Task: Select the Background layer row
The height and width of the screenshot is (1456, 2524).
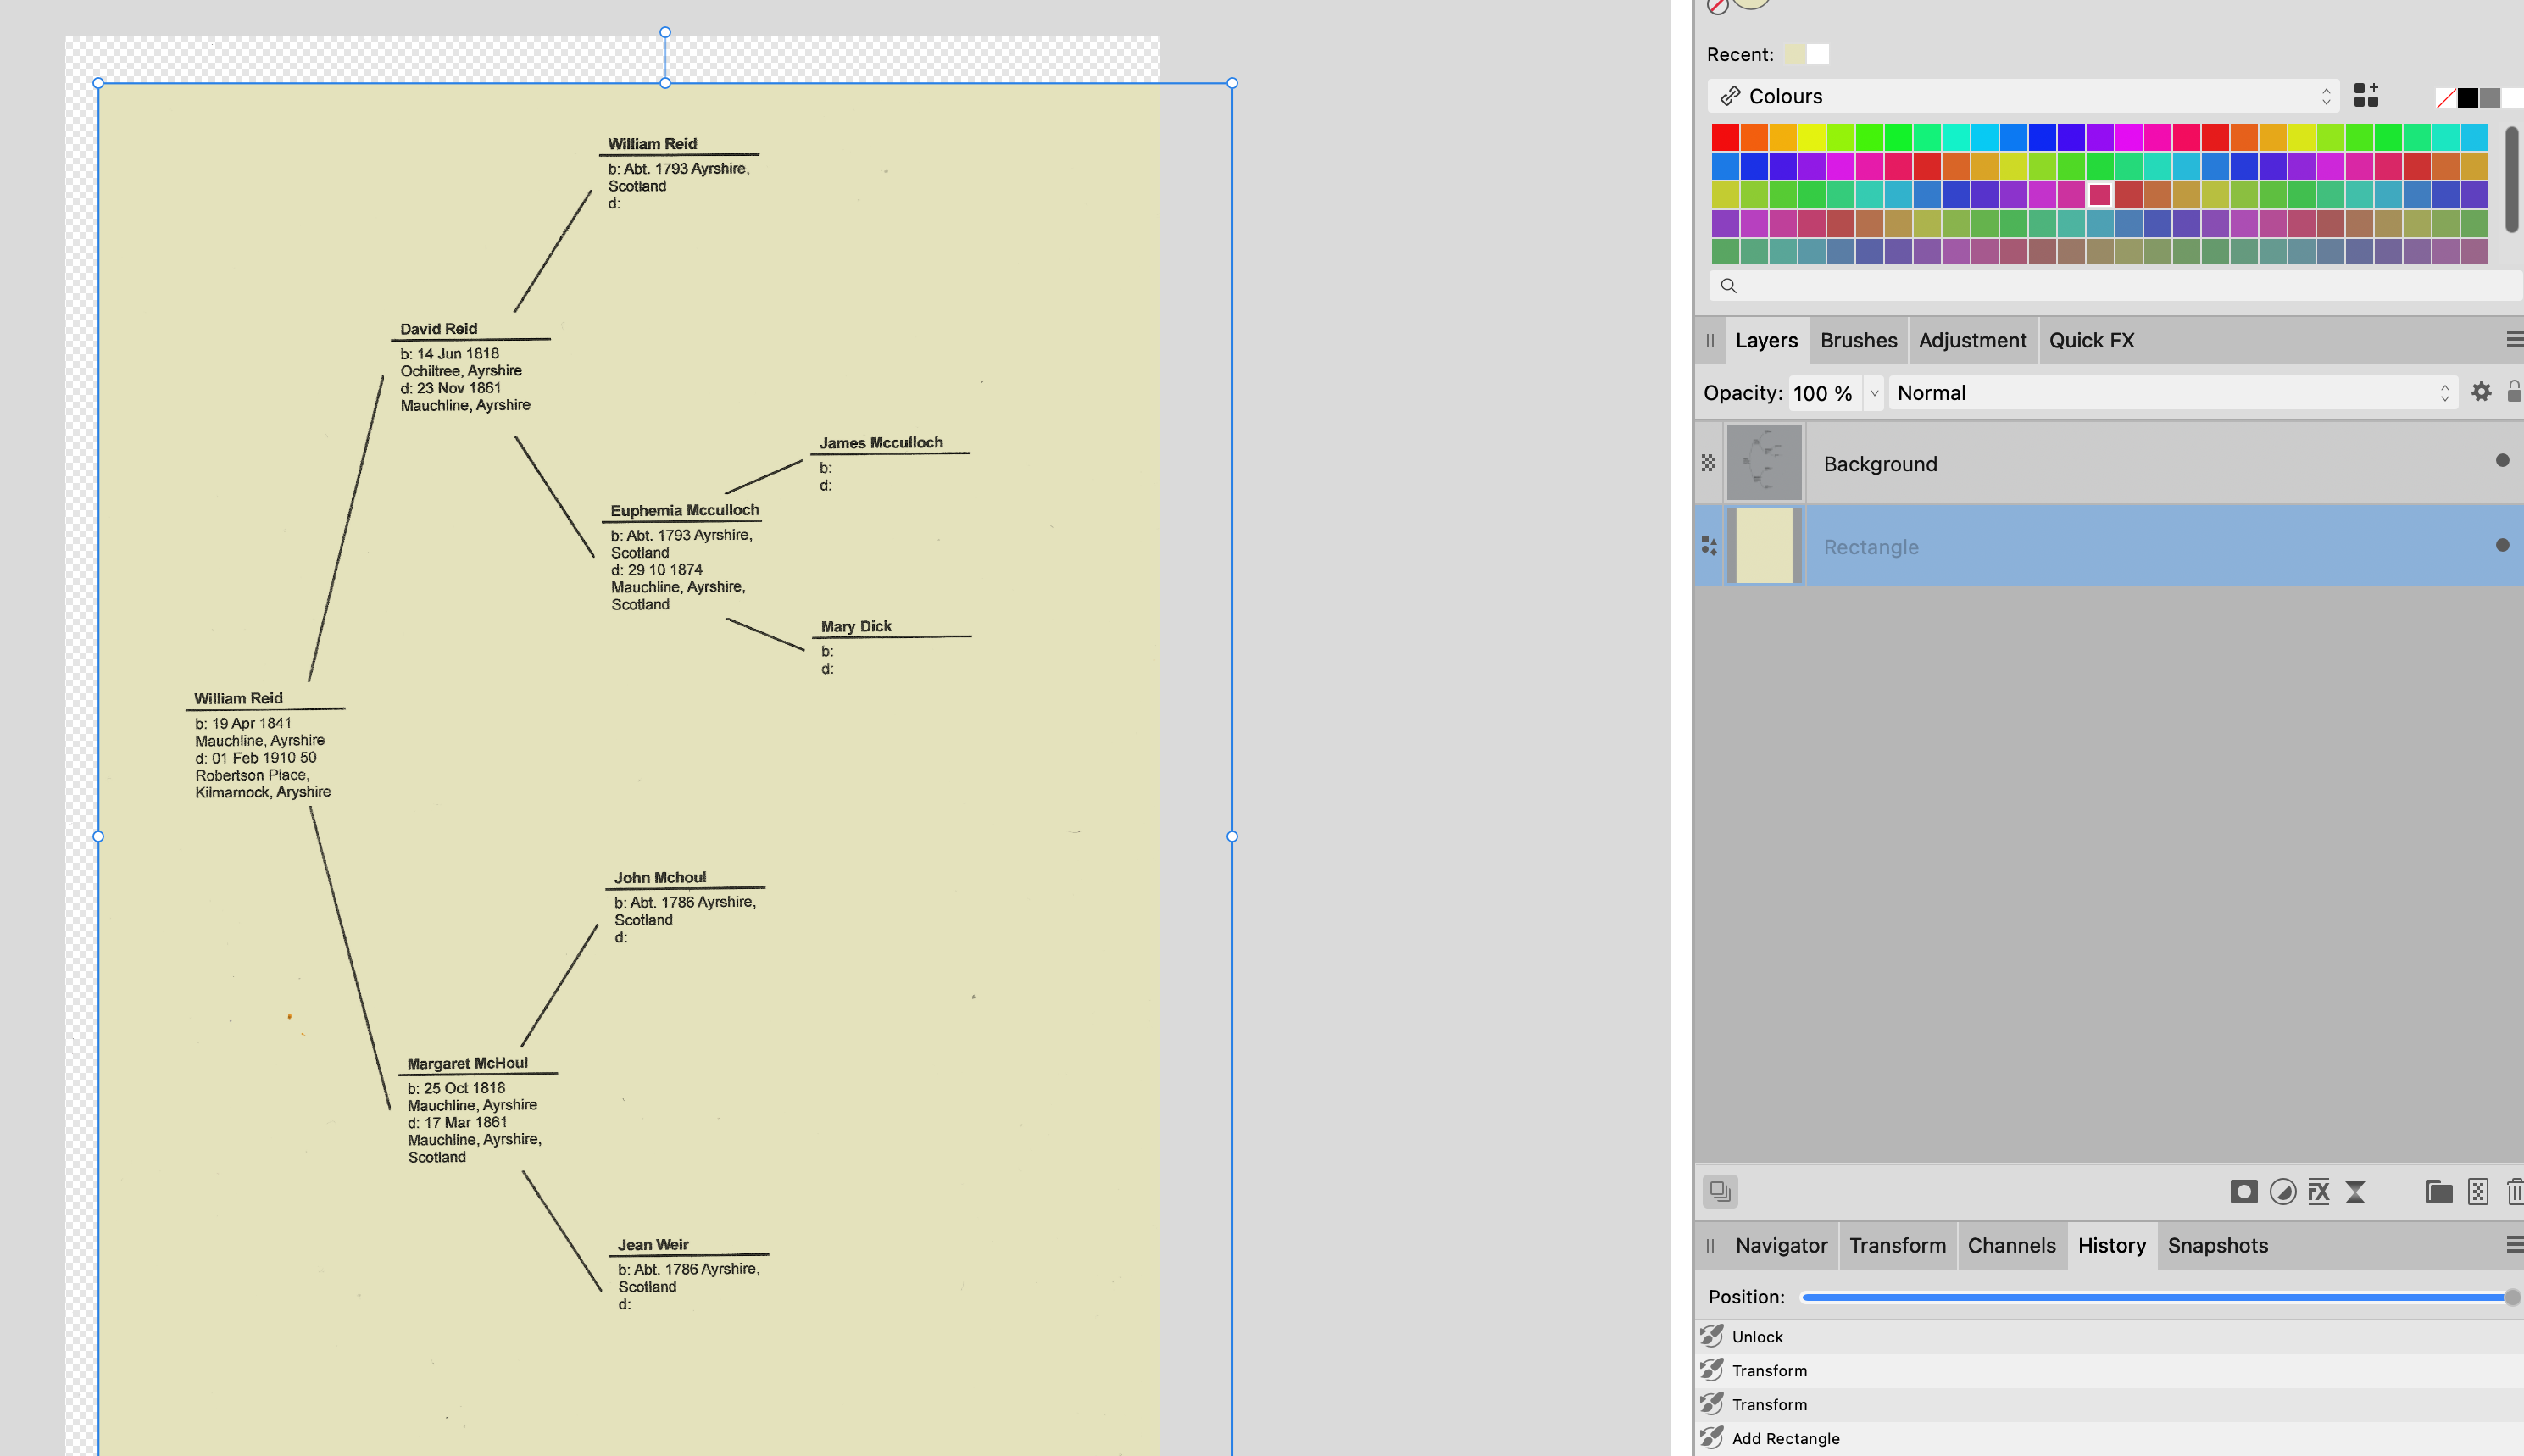Action: coord(2109,463)
